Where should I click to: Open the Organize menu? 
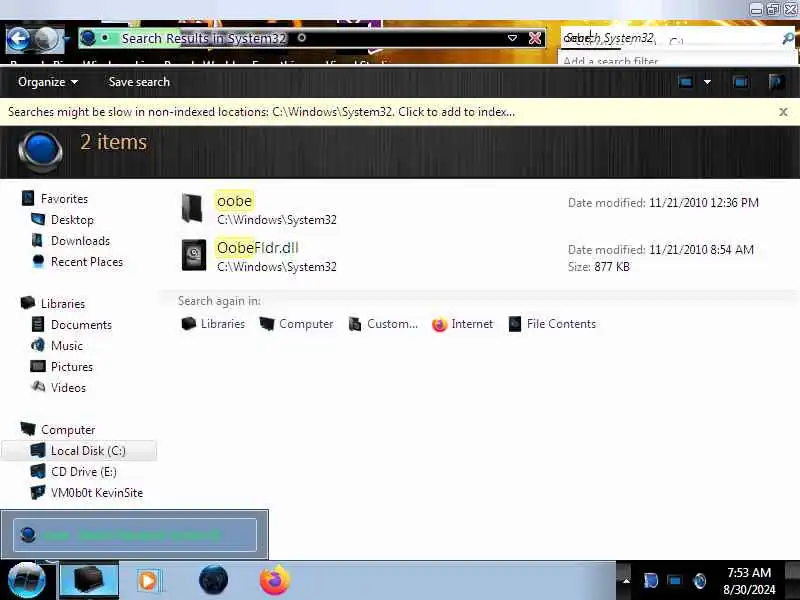(x=47, y=82)
